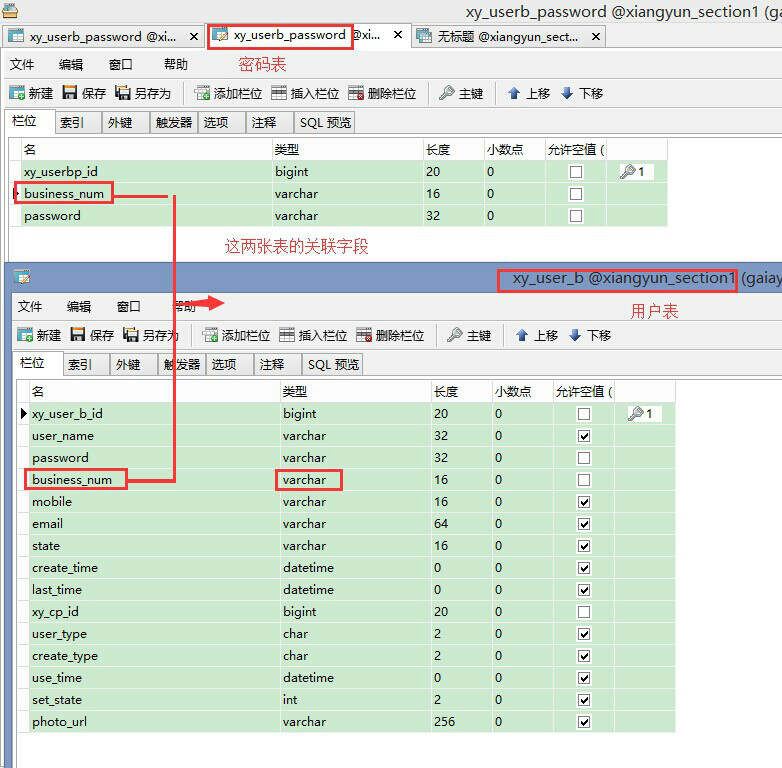Image resolution: width=782 pixels, height=768 pixels.
Task: Open 编辑 menu in the xy_userb_password window
Action: click(71, 64)
